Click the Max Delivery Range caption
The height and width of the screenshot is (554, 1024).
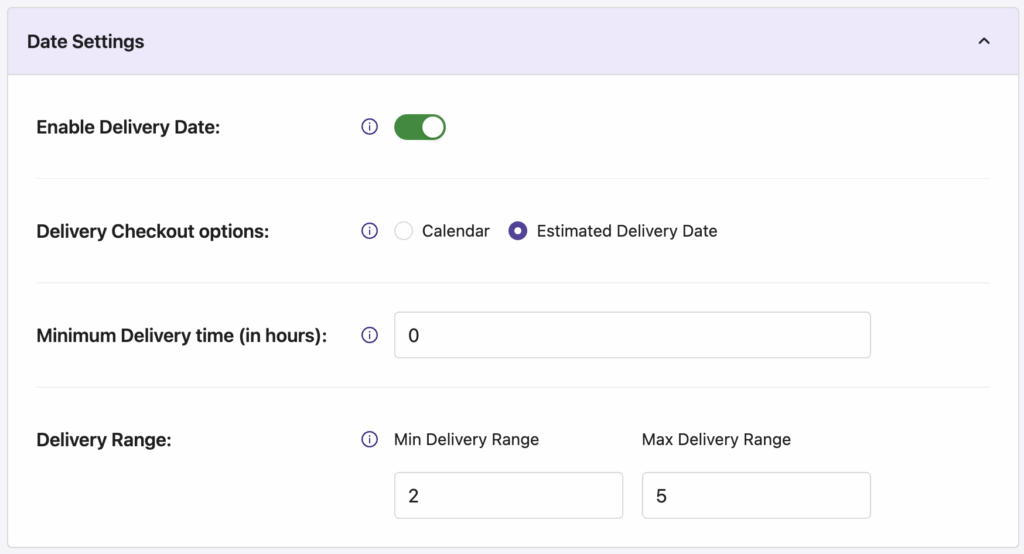click(716, 439)
